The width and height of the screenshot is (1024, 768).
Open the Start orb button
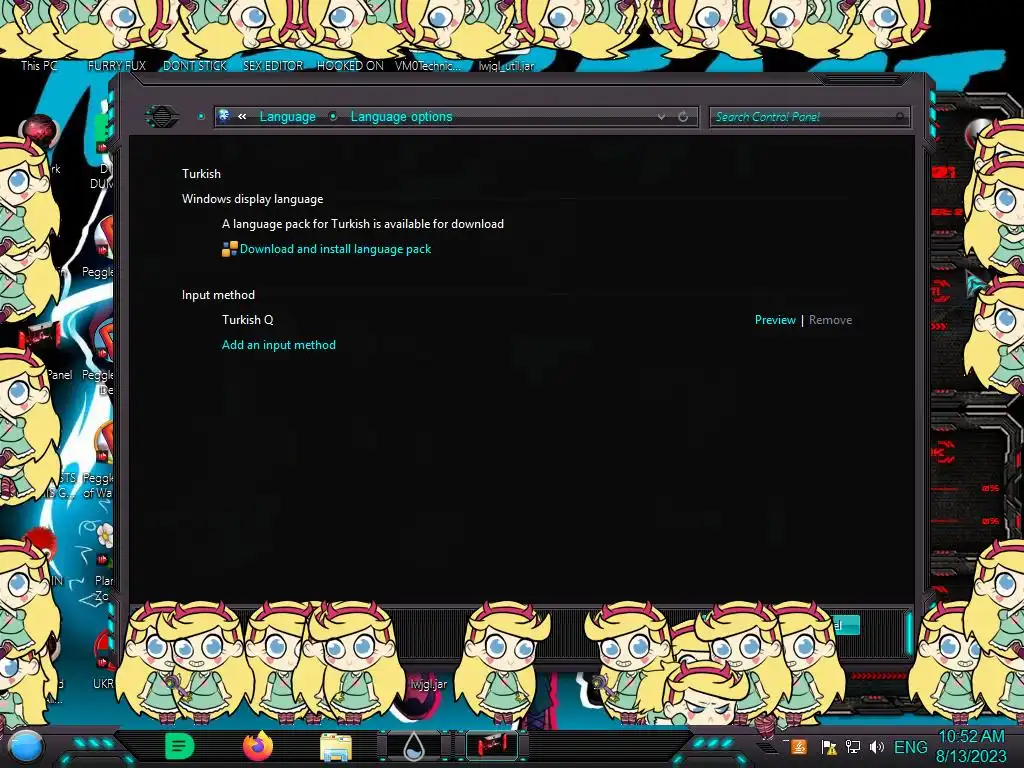point(25,748)
